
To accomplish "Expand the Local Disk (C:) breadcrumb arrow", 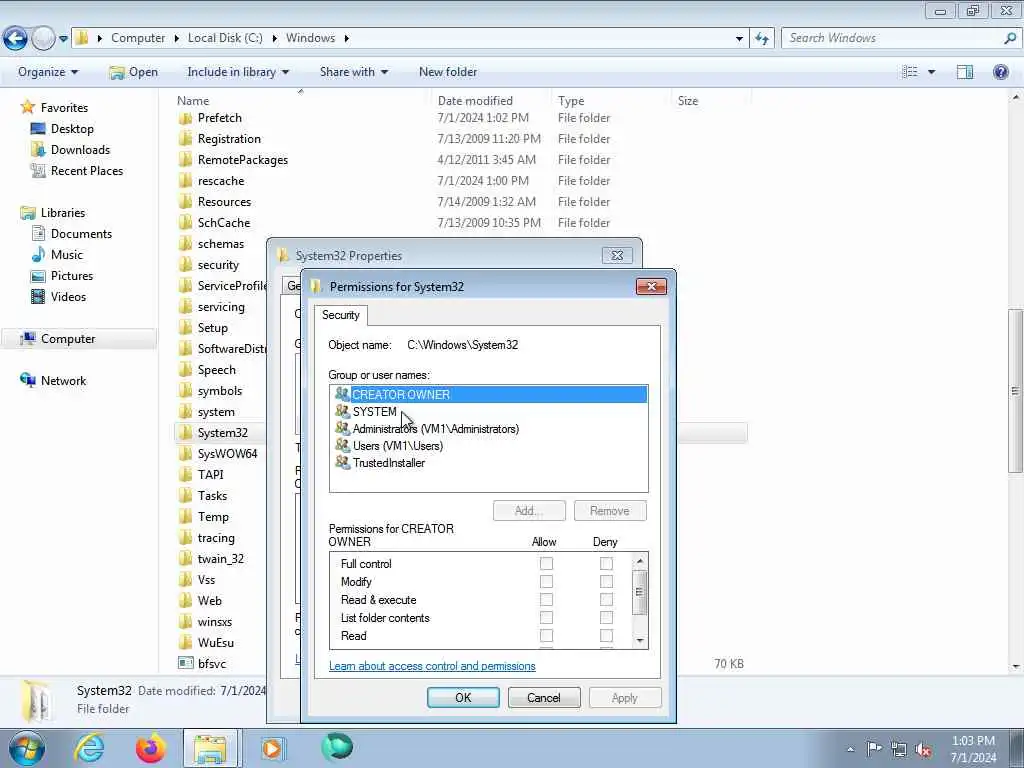I will pyautogui.click(x=274, y=39).
